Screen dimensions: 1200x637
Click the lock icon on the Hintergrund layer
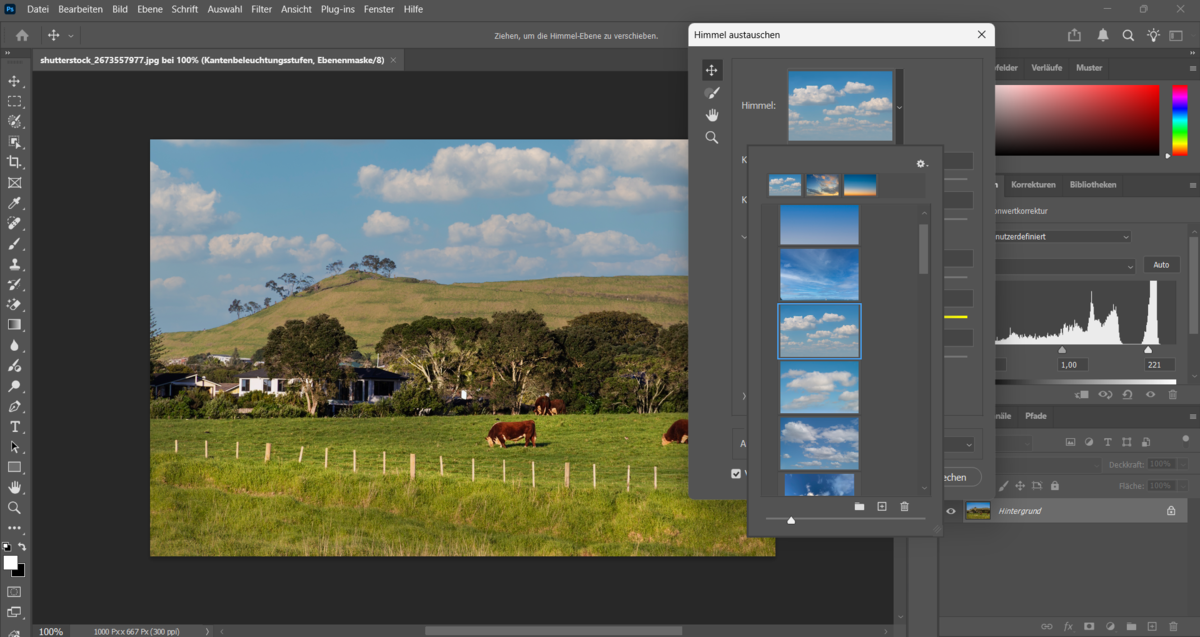pos(1171,510)
